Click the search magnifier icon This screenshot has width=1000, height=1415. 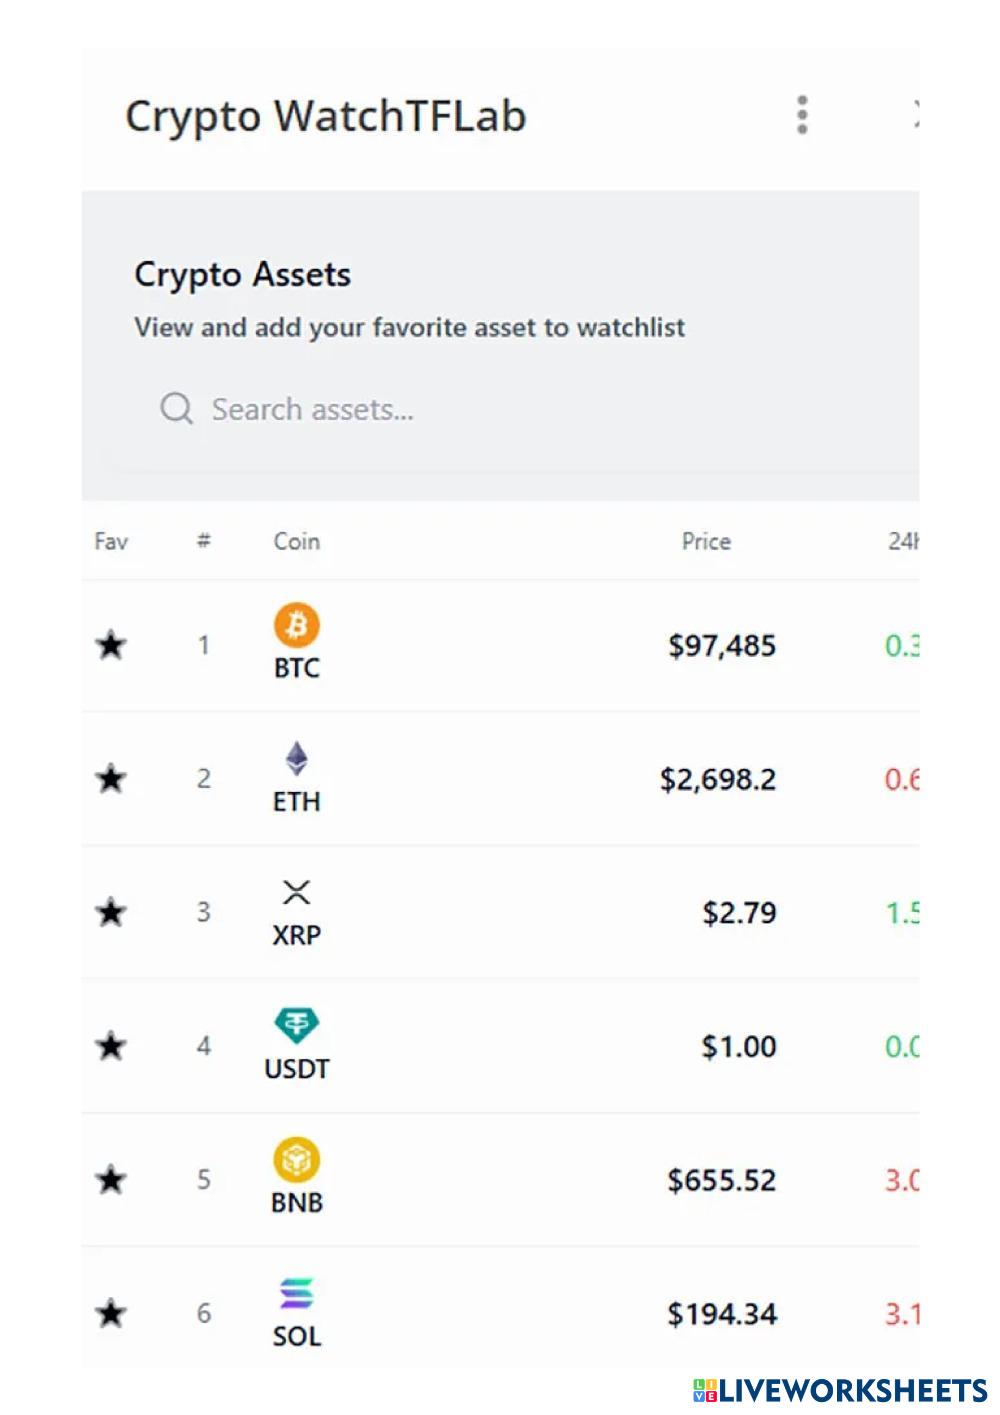click(x=177, y=409)
